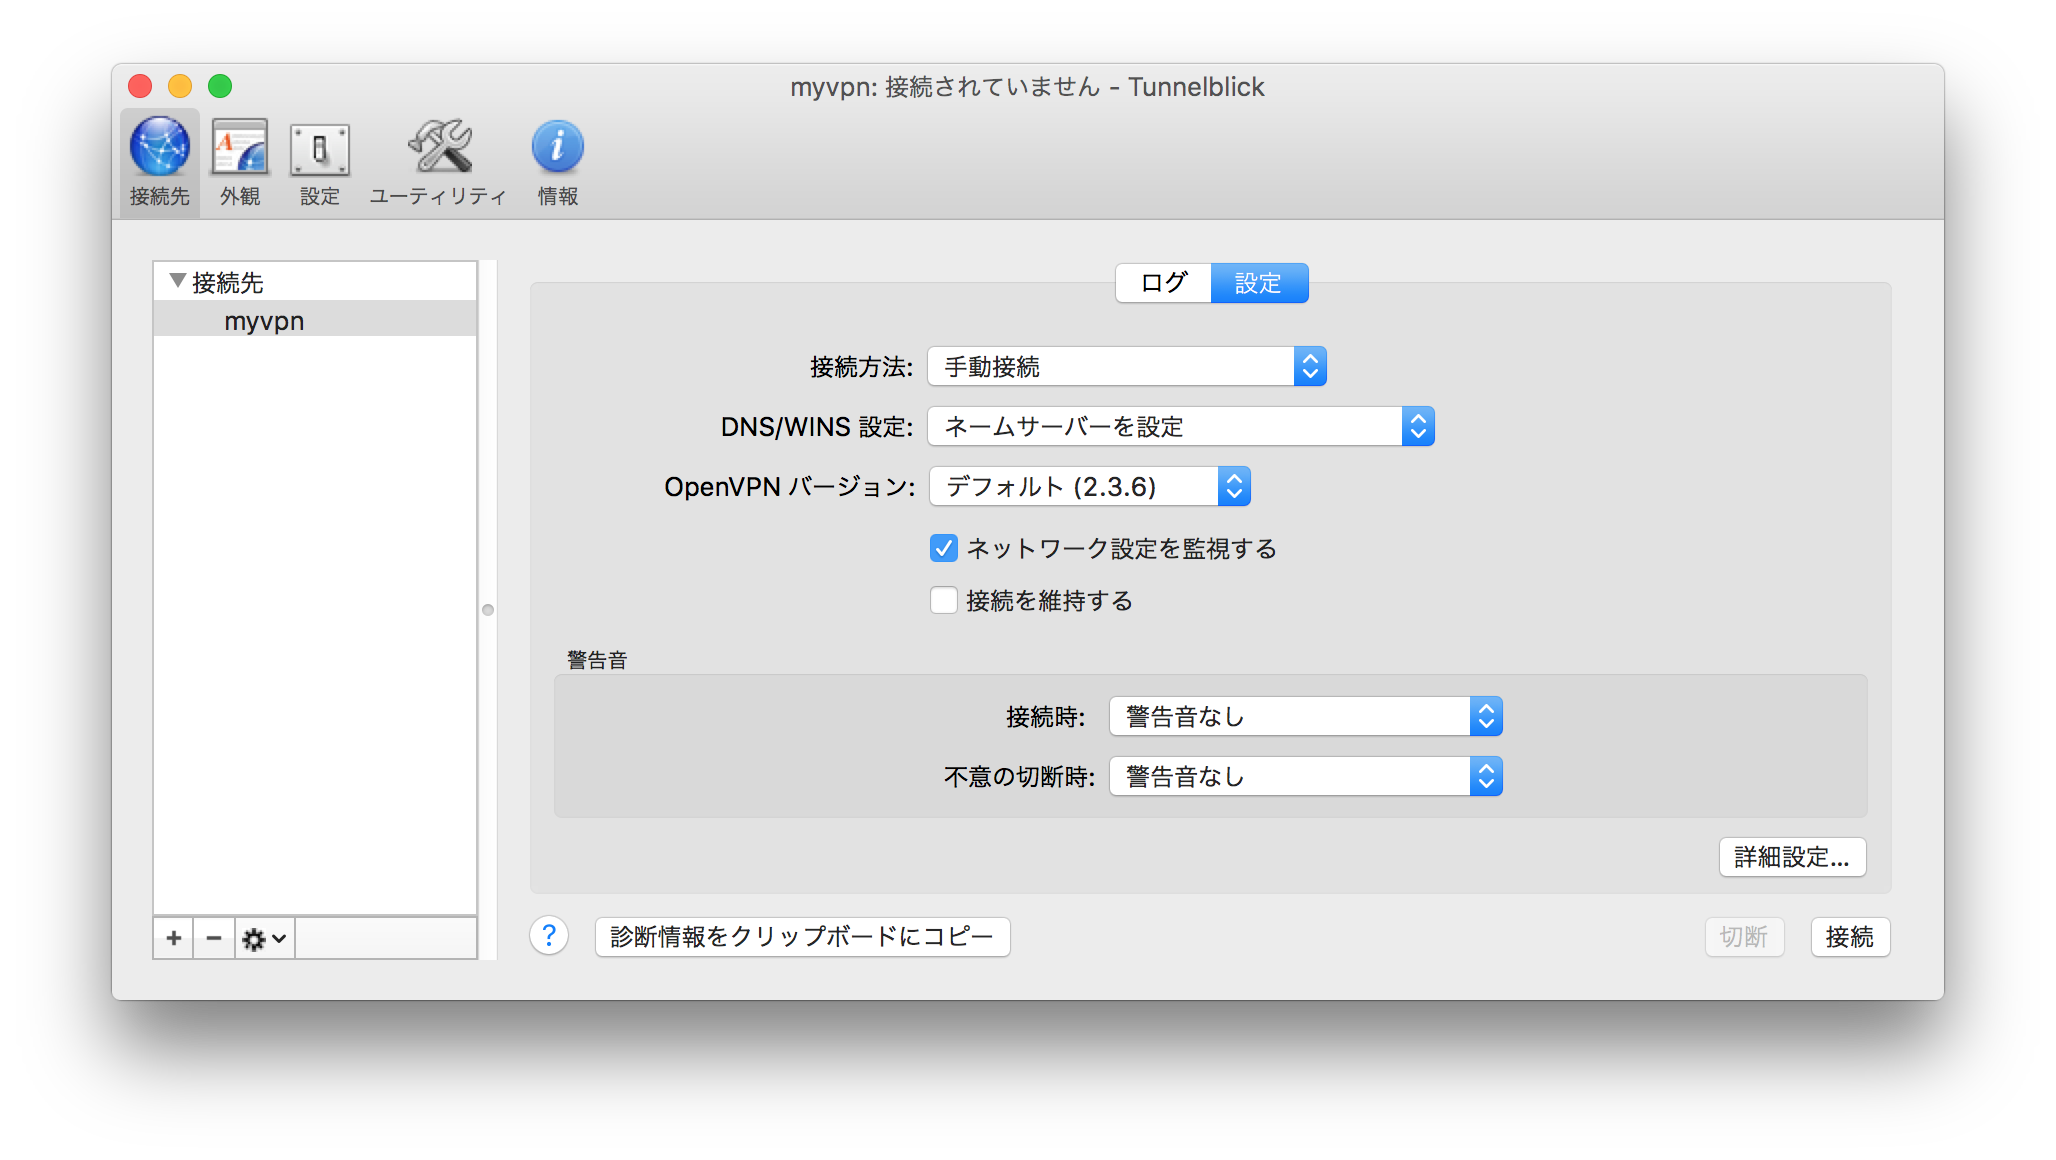Viewport: 2056px width, 1160px height.
Task: Switch to the ログ tab
Action: point(1162,283)
